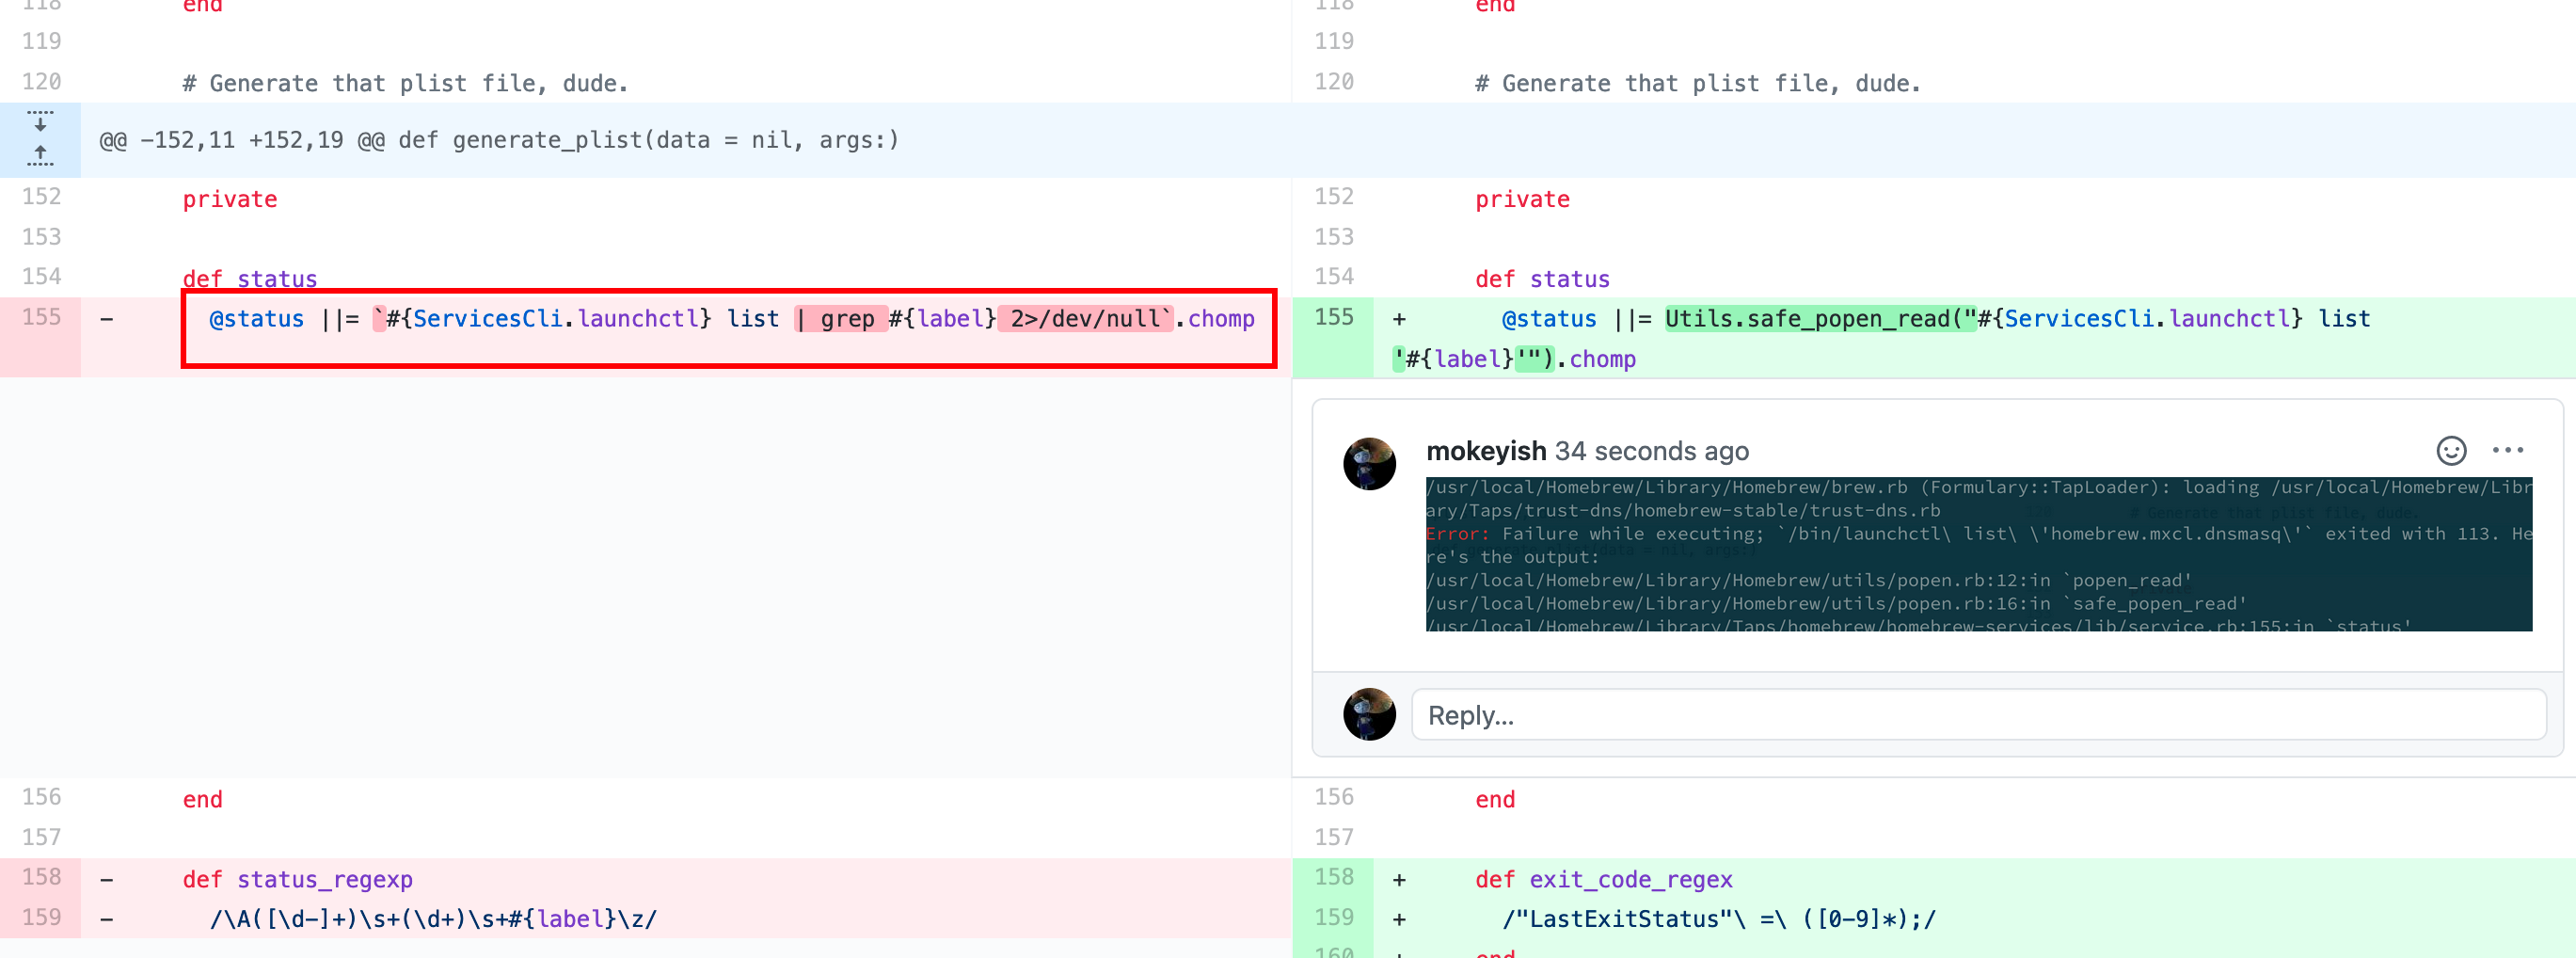This screenshot has height=958, width=2576.
Task: Open mokeyish's profile via the username link
Action: tap(1487, 451)
